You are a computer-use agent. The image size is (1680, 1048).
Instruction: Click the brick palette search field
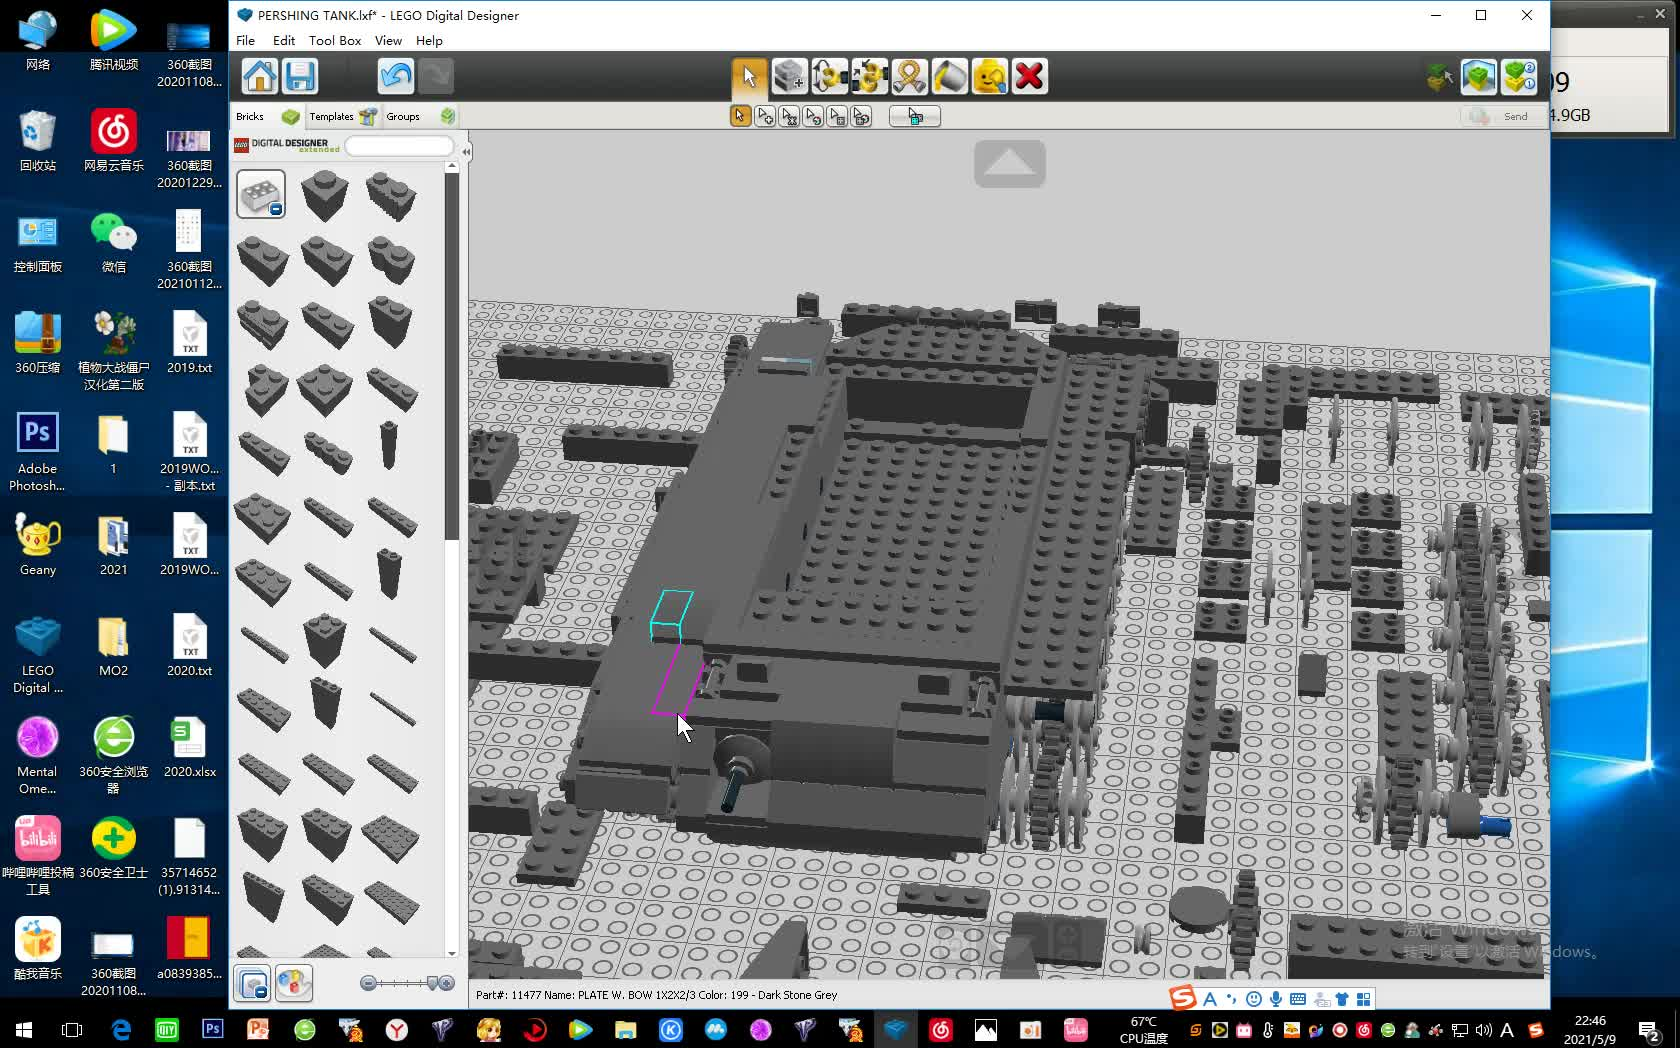coord(399,146)
